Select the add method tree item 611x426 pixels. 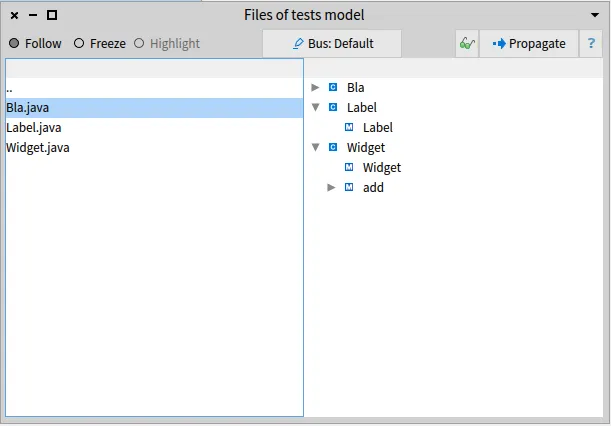[x=373, y=188]
